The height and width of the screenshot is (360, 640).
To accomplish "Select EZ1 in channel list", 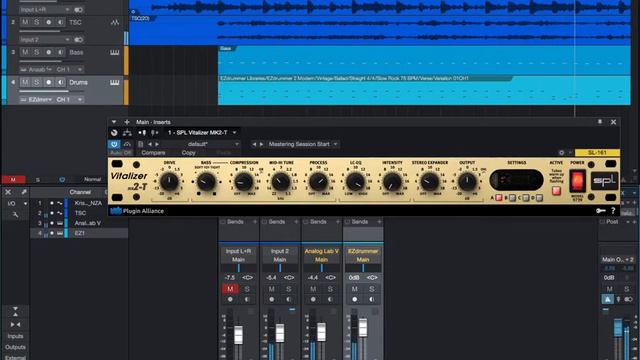I will pos(80,233).
